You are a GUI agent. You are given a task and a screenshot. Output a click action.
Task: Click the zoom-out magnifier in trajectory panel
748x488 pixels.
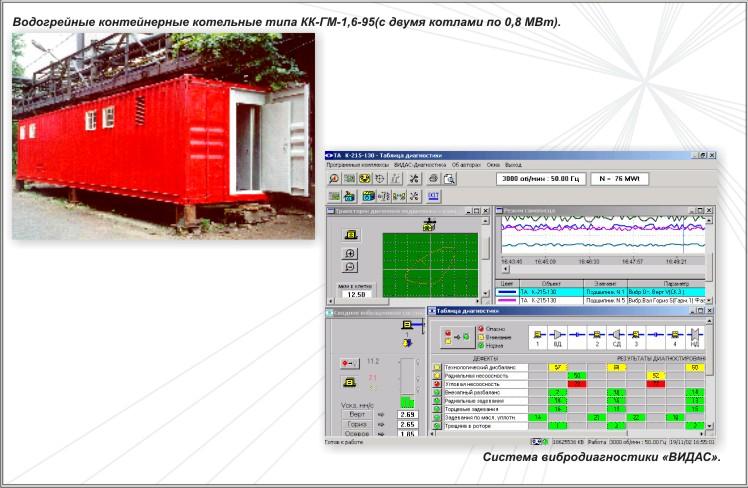(x=351, y=267)
